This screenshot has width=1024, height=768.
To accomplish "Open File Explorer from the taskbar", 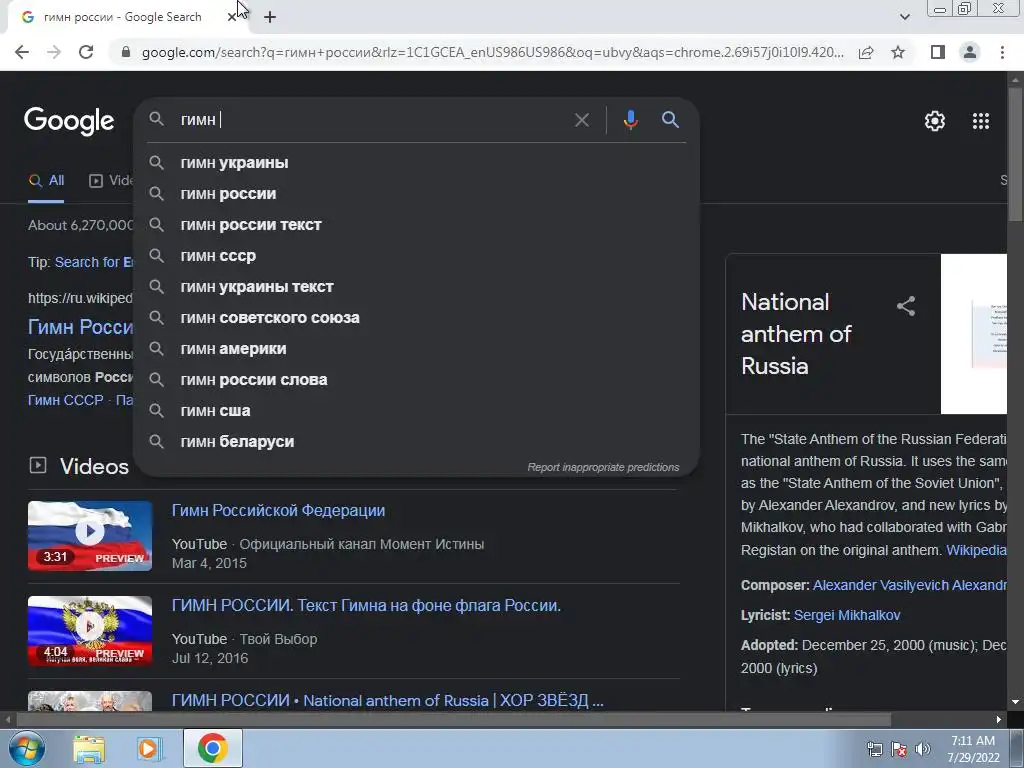I will (x=89, y=749).
